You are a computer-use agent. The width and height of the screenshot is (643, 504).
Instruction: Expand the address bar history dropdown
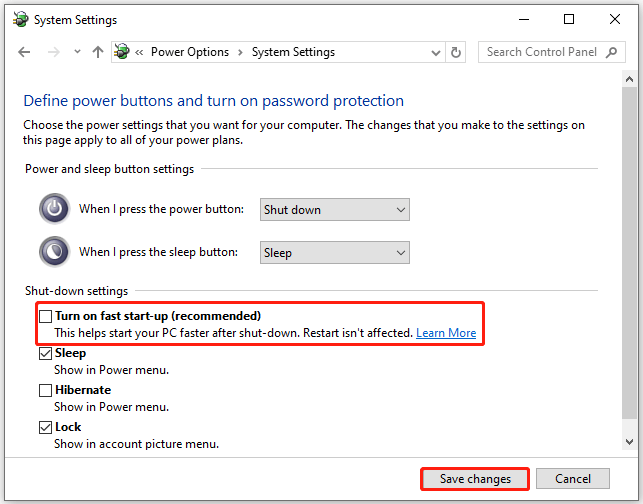tap(434, 52)
